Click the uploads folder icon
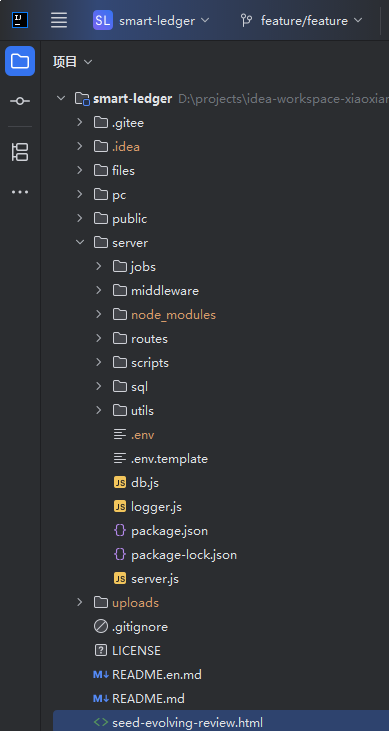Viewport: 389px width, 731px height. click(101, 603)
